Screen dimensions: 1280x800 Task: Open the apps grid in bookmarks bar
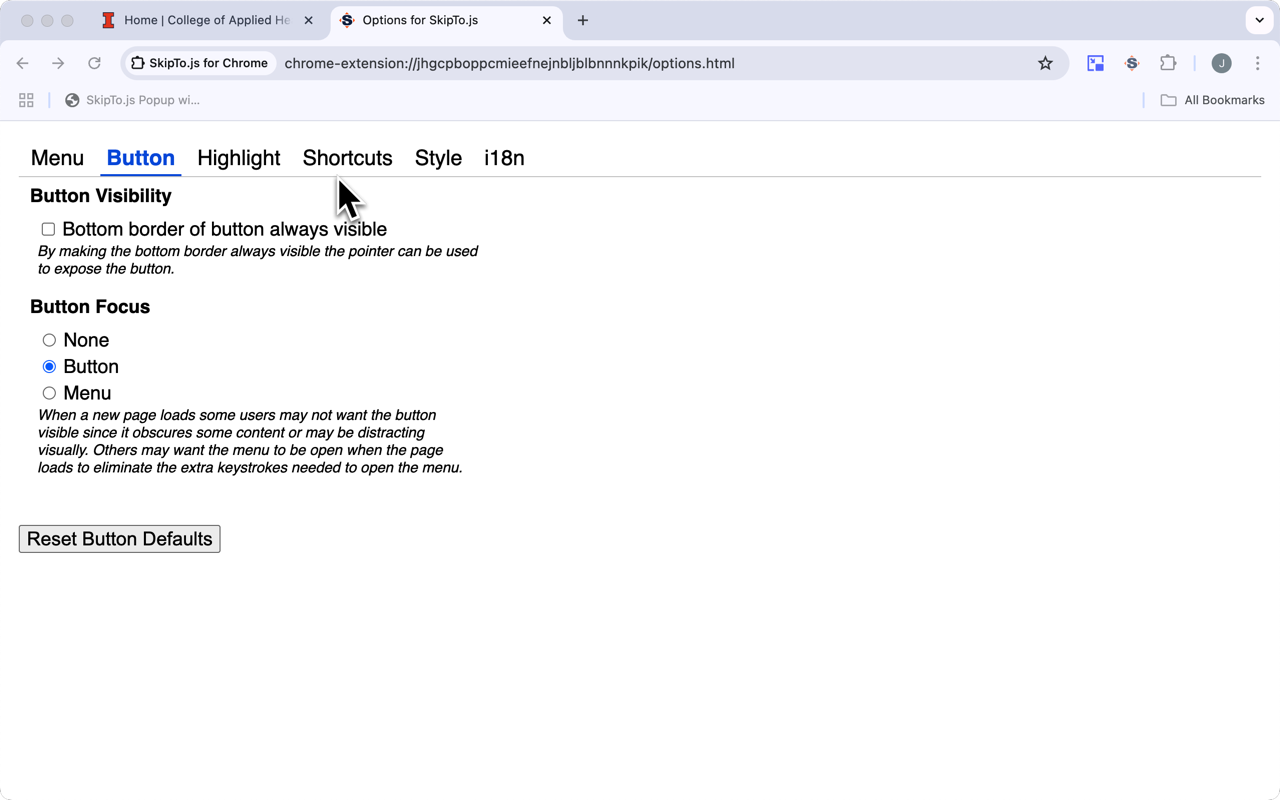click(26, 100)
